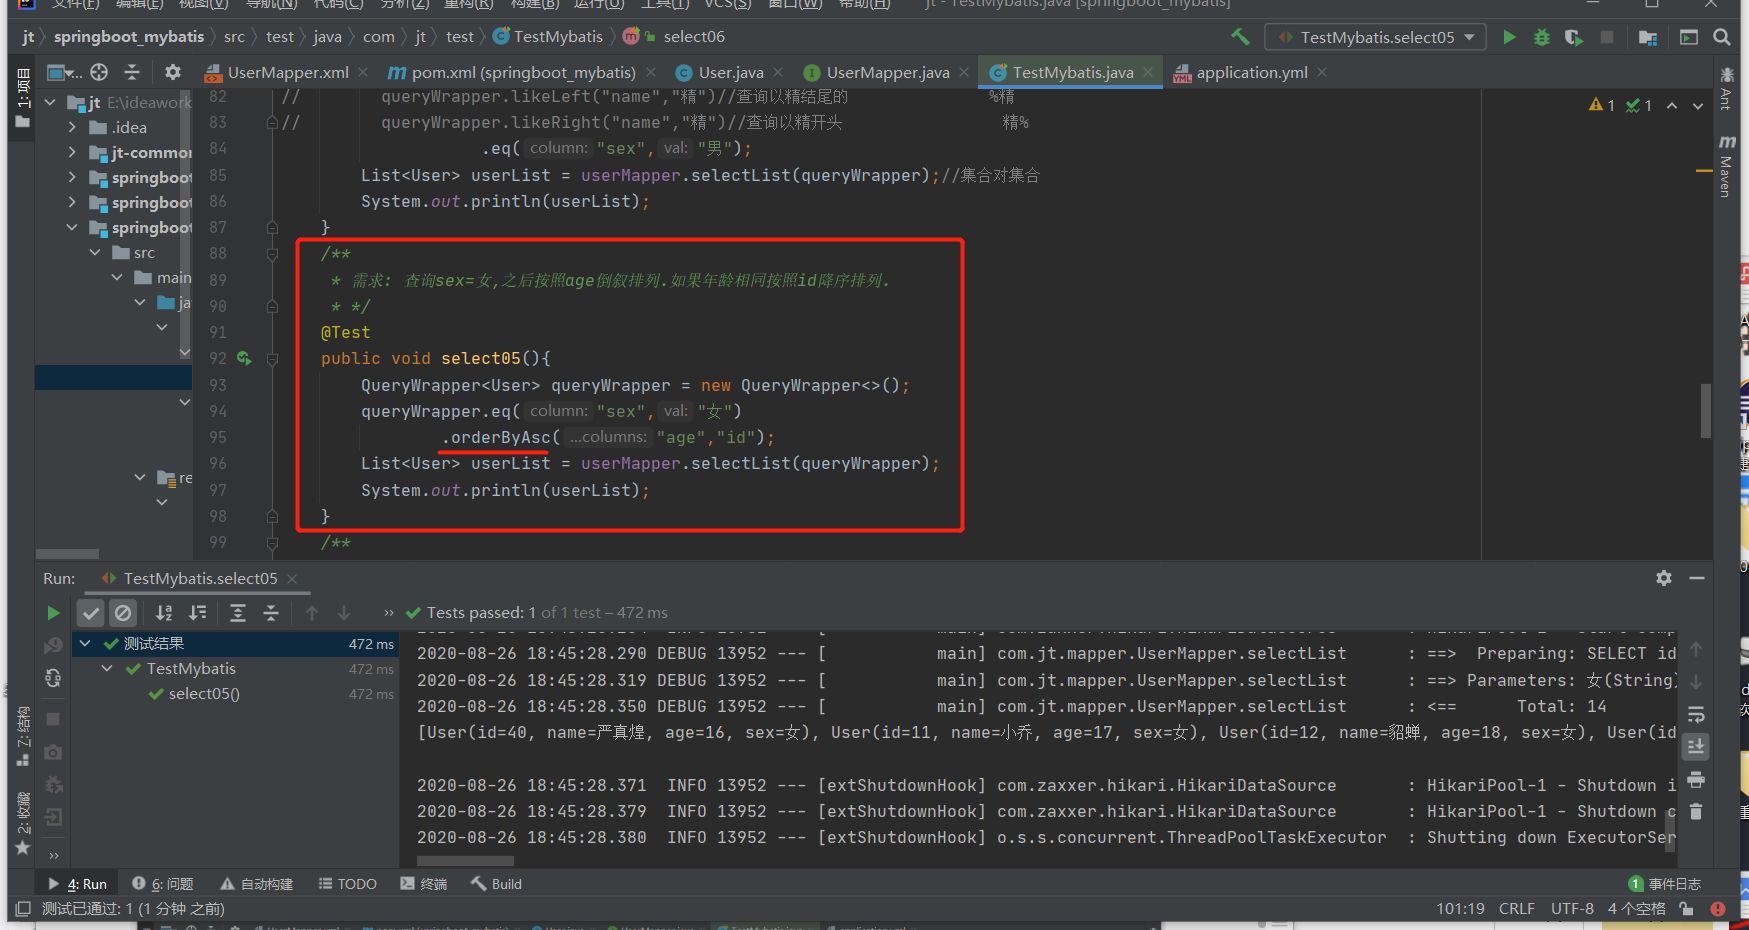The image size is (1749, 930).
Task: Expand all test results
Action: tap(238, 613)
